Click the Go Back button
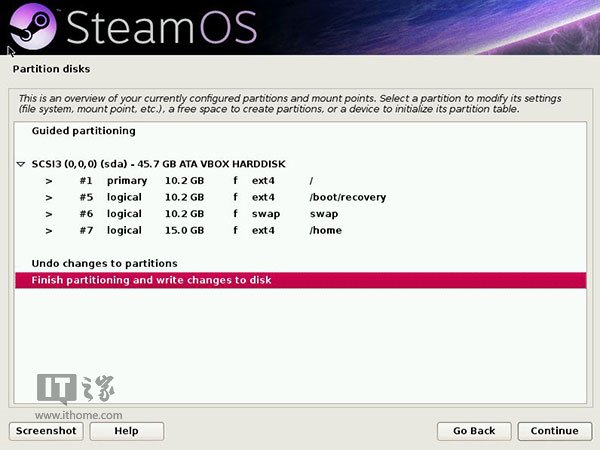This screenshot has height=450, width=600. click(x=474, y=431)
